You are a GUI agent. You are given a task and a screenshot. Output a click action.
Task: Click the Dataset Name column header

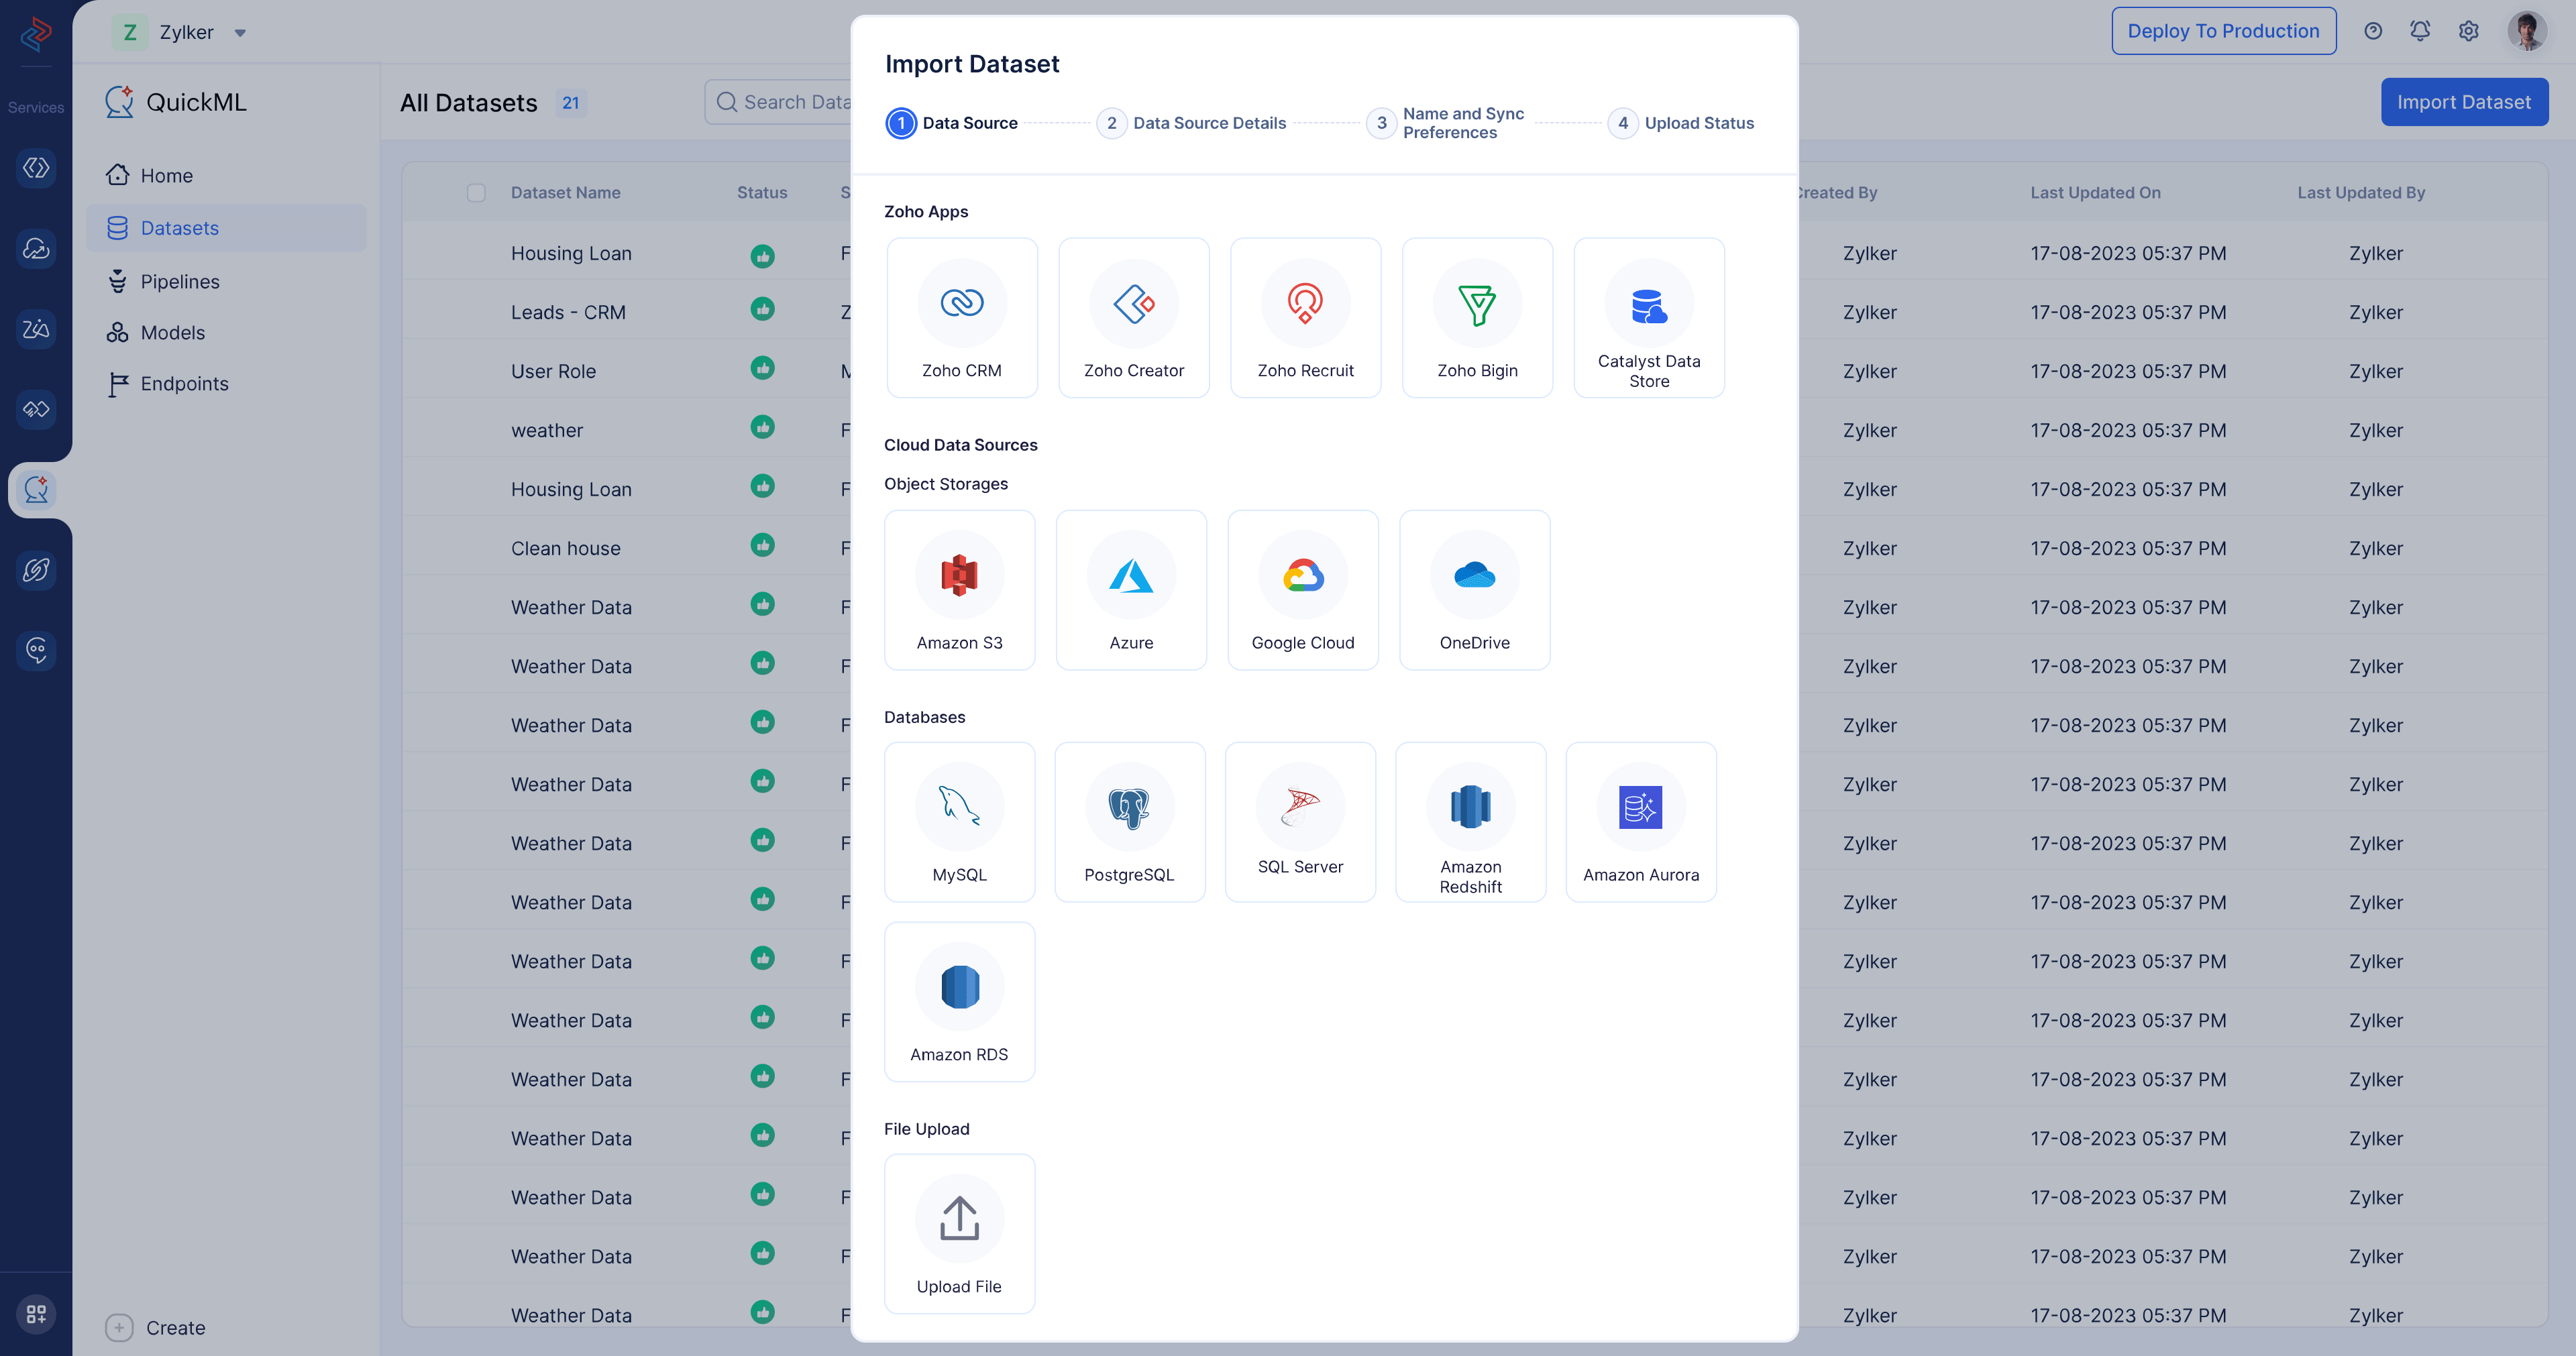click(x=565, y=192)
